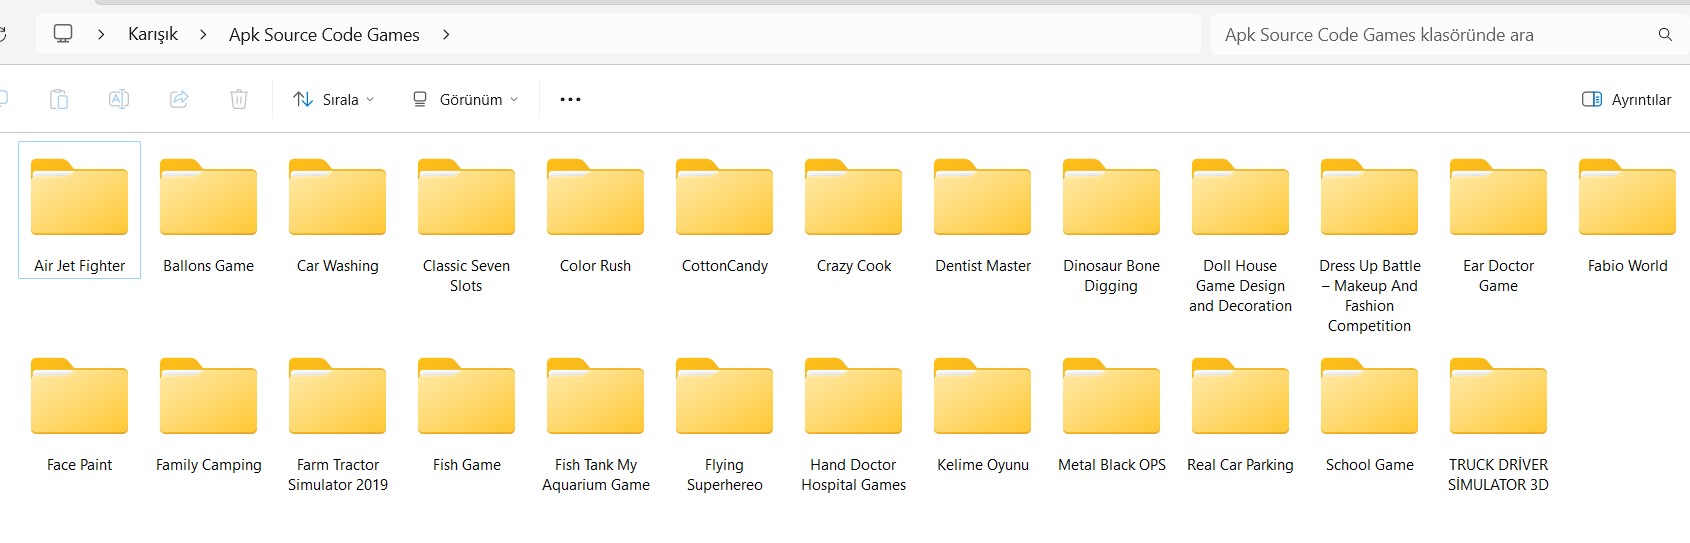This screenshot has width=1690, height=543.
Task: Go to Karışık in breadcrumb
Action: coord(153,34)
